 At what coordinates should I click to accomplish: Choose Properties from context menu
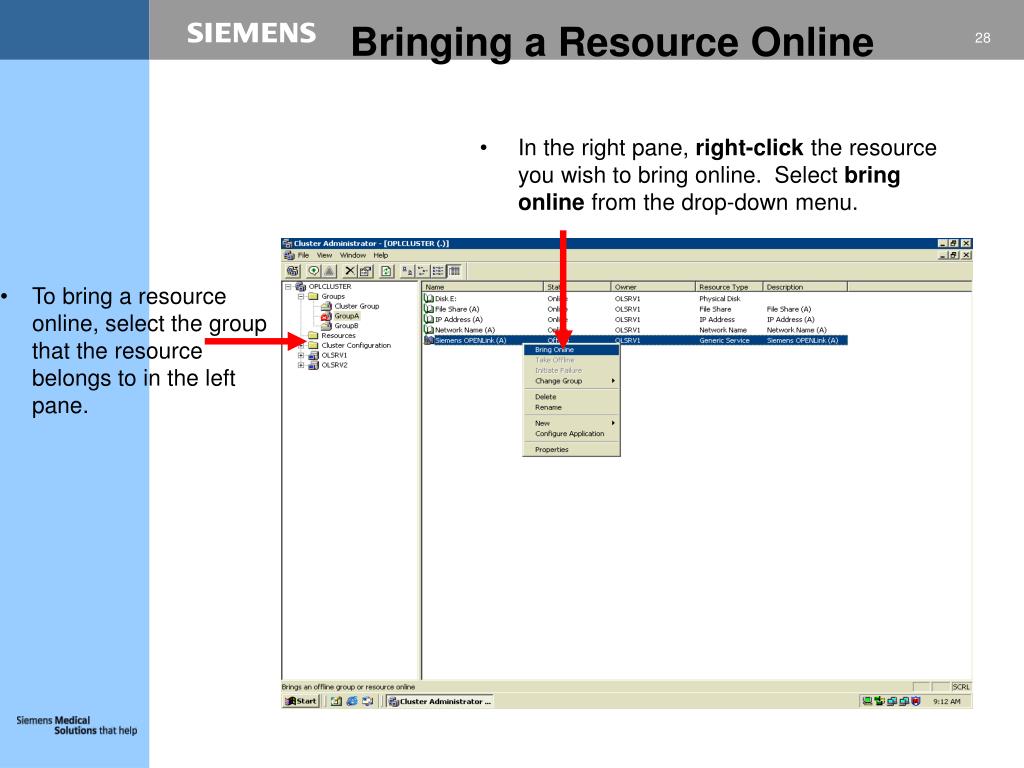tap(571, 450)
